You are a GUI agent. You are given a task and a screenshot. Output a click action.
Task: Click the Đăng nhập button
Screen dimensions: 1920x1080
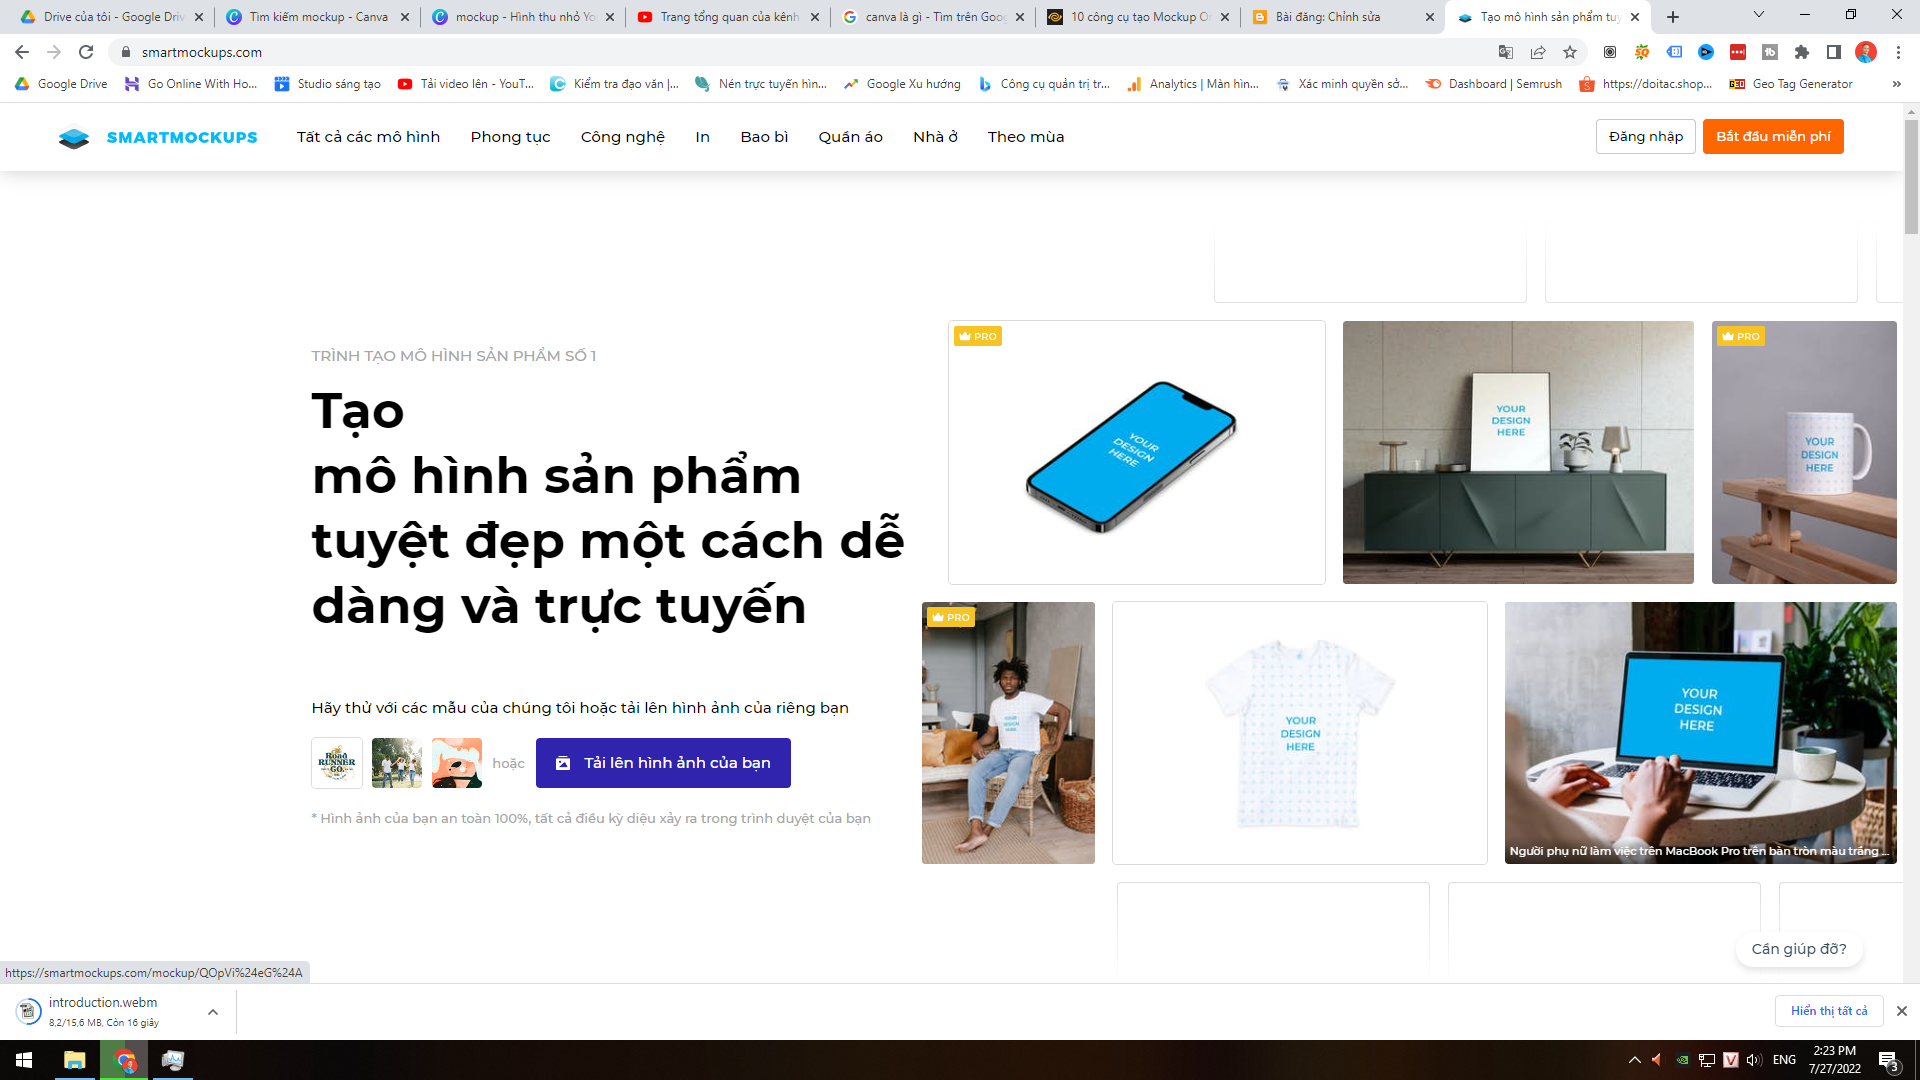coord(1645,137)
